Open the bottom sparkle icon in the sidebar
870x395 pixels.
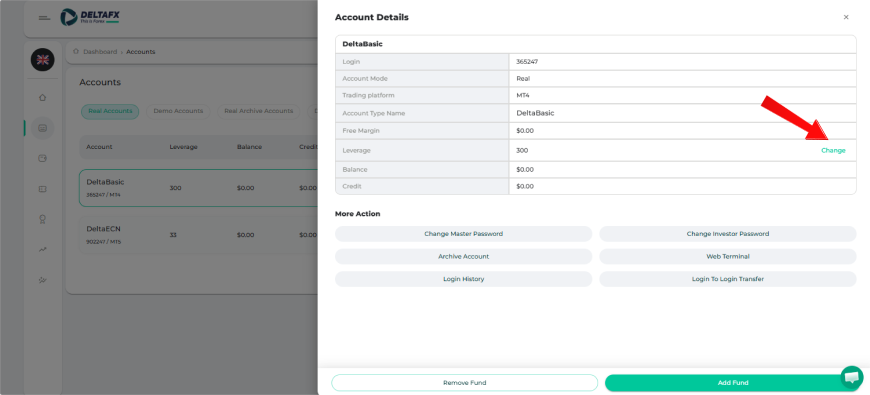[x=43, y=280]
